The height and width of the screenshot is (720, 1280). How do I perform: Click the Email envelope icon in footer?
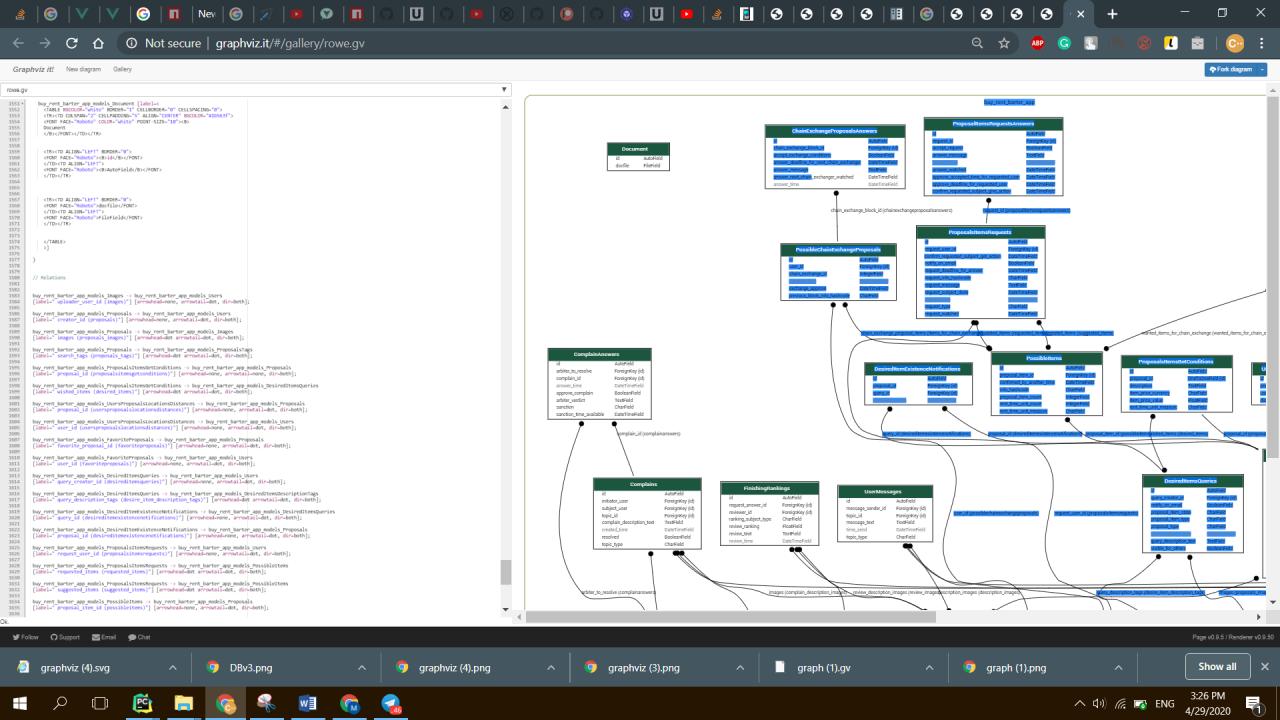pyautogui.click(x=96, y=636)
